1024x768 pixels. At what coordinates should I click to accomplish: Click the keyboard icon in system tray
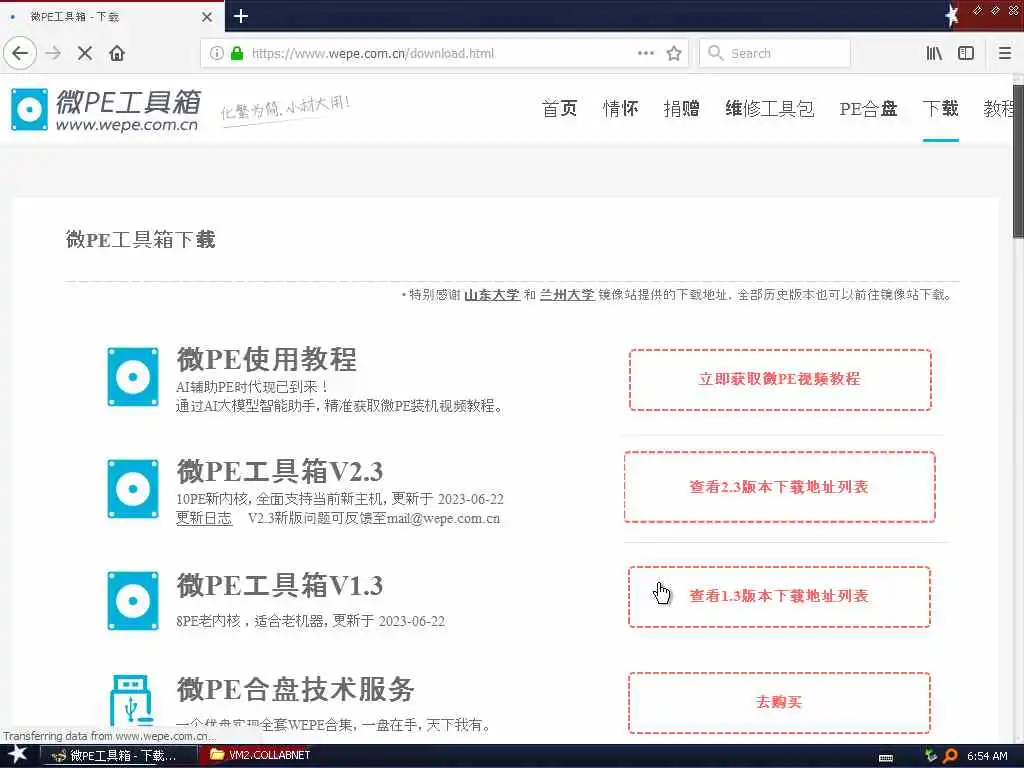886,758
